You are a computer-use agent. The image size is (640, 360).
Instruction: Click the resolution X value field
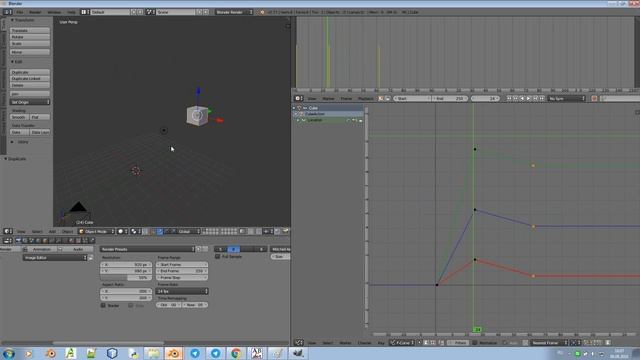[x=126, y=264]
